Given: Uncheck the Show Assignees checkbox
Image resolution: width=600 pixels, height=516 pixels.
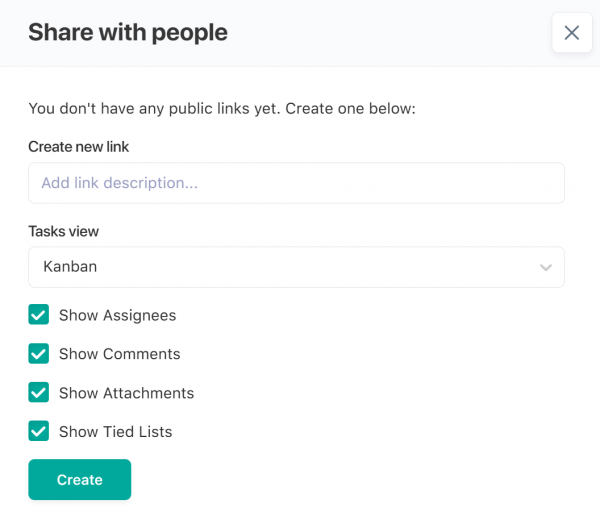Looking at the screenshot, I should click(39, 315).
